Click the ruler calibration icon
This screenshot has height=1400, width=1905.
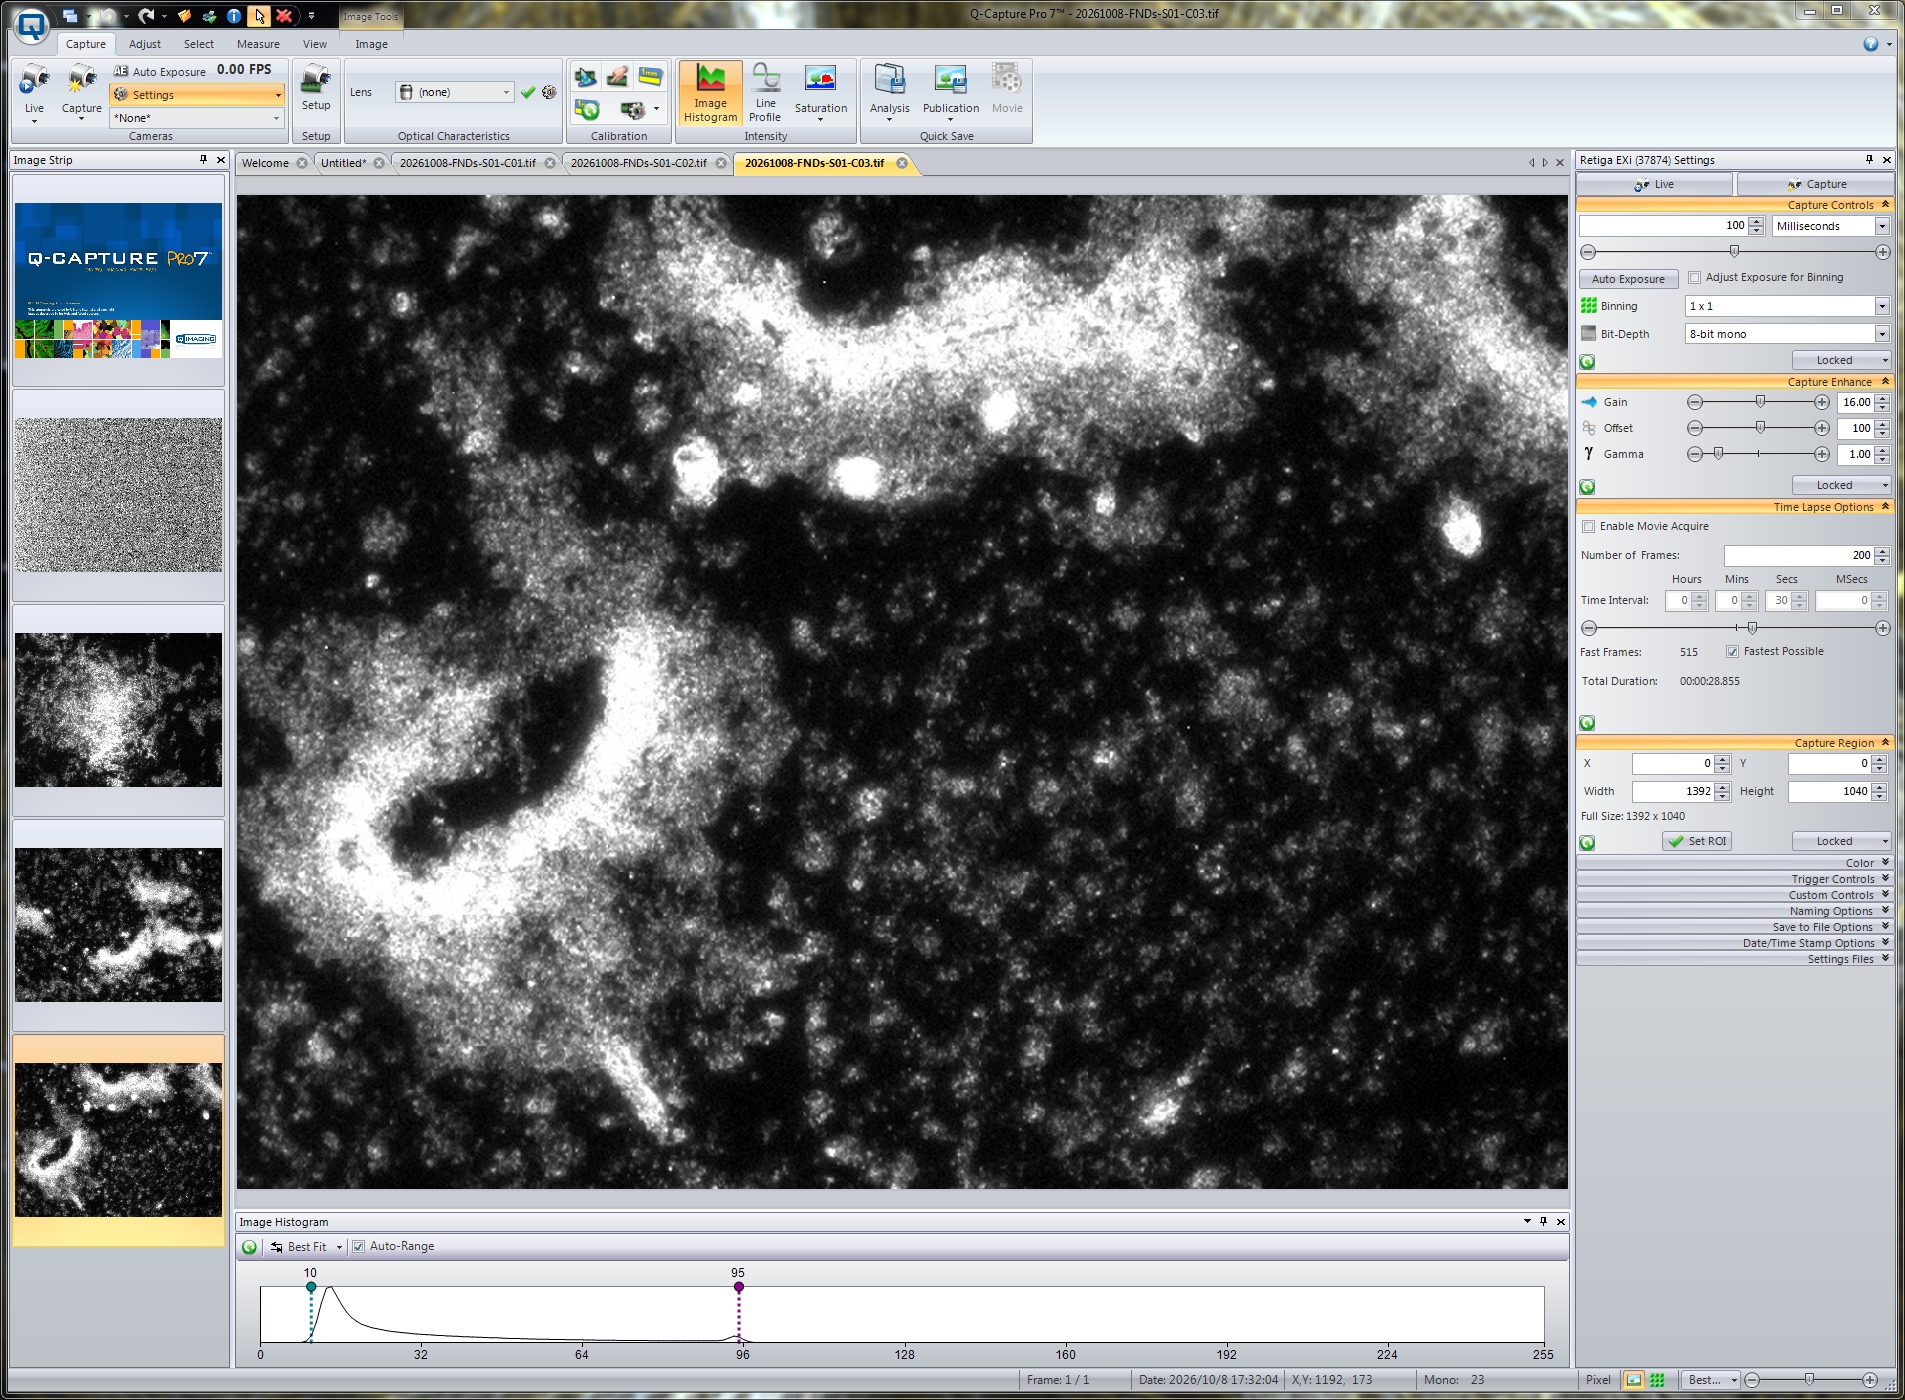(x=650, y=77)
